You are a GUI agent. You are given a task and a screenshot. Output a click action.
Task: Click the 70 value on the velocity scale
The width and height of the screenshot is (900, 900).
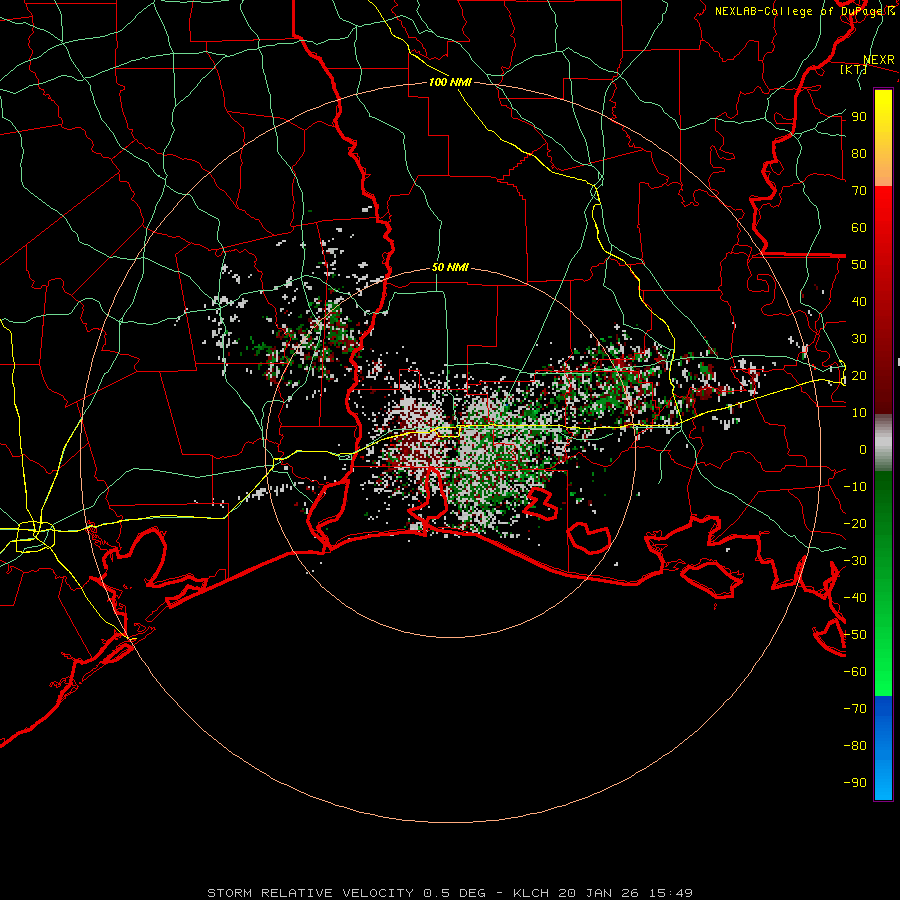859,191
